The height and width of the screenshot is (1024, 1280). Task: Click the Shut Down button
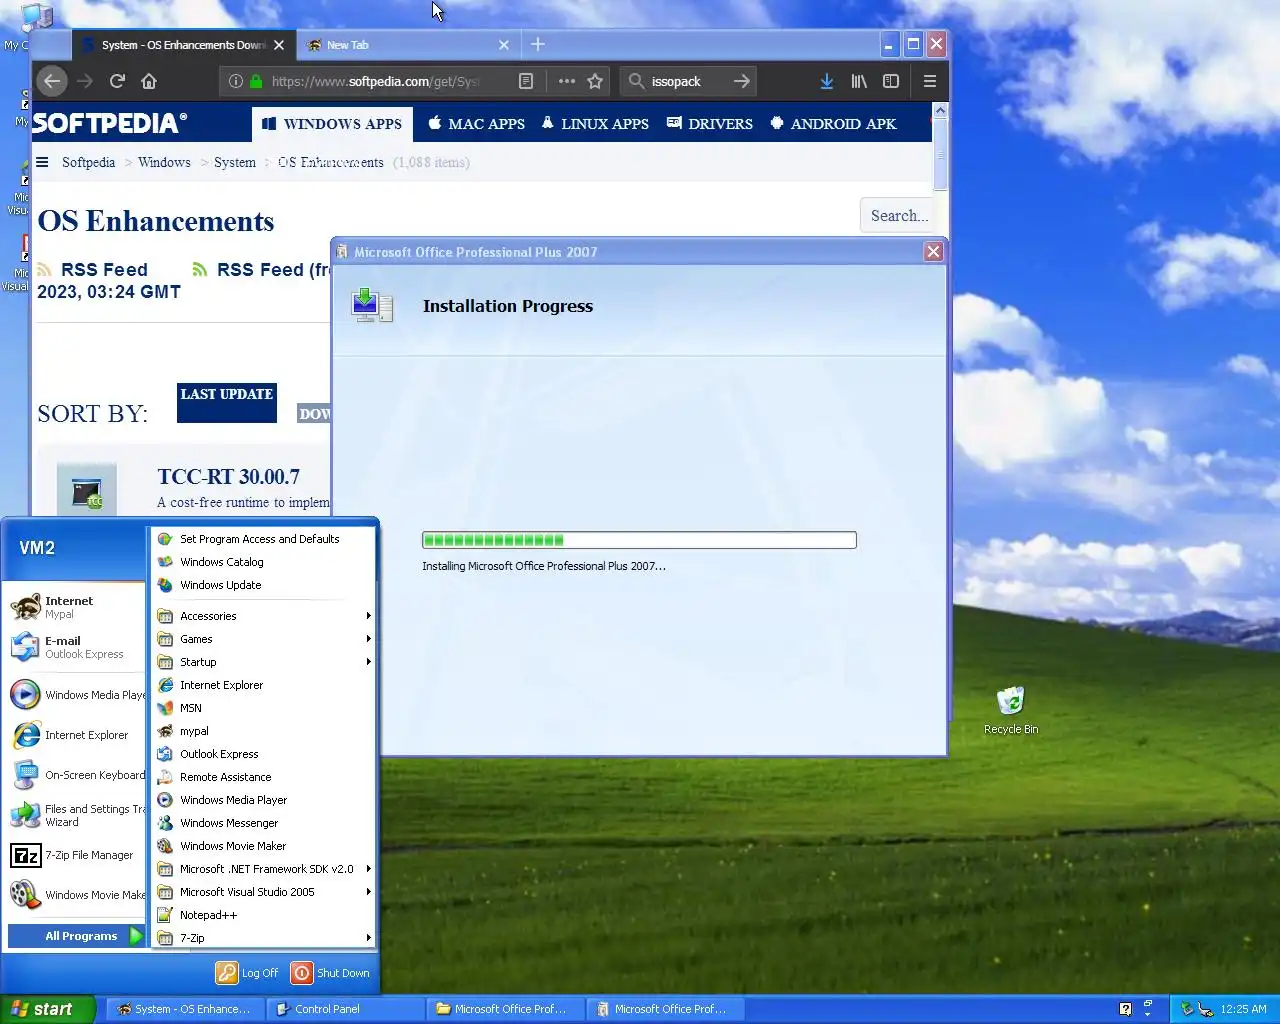331,973
